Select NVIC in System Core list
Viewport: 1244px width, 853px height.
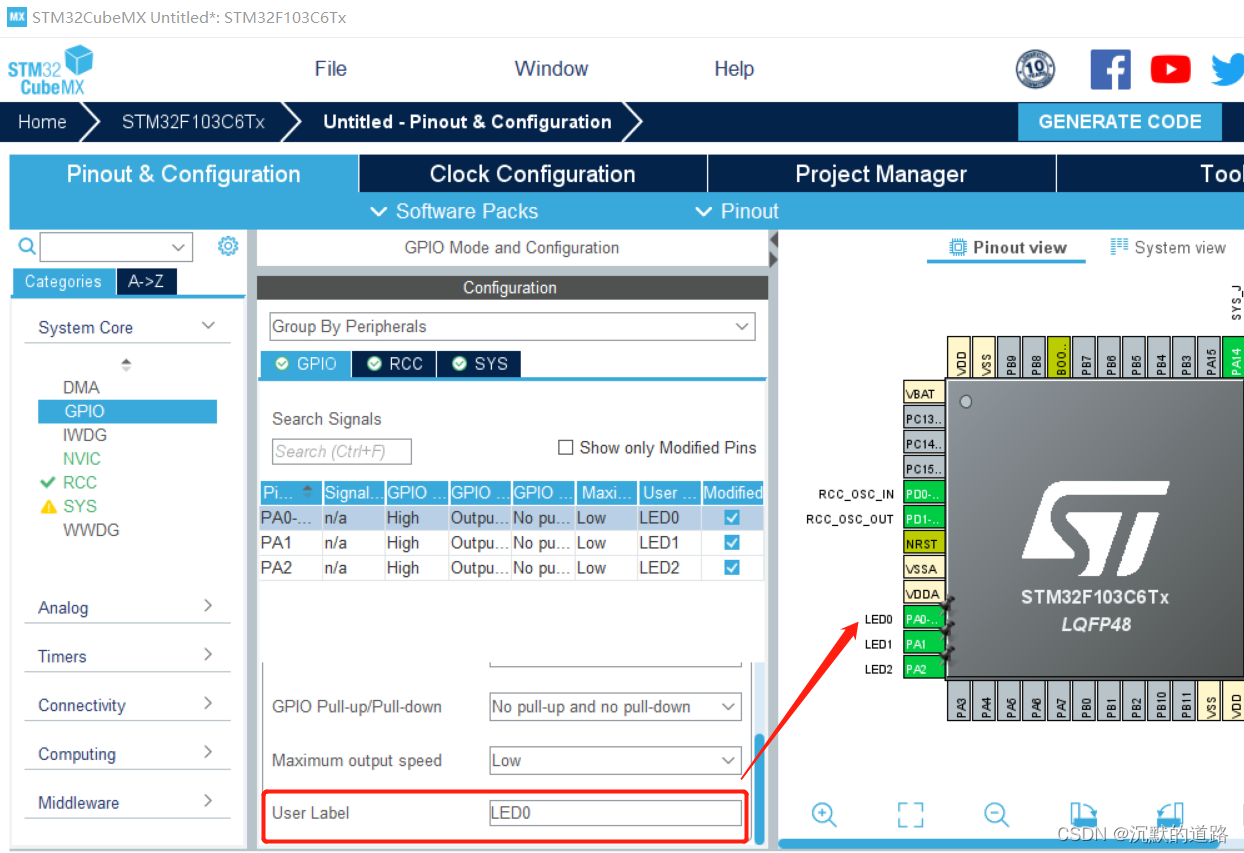click(x=82, y=459)
